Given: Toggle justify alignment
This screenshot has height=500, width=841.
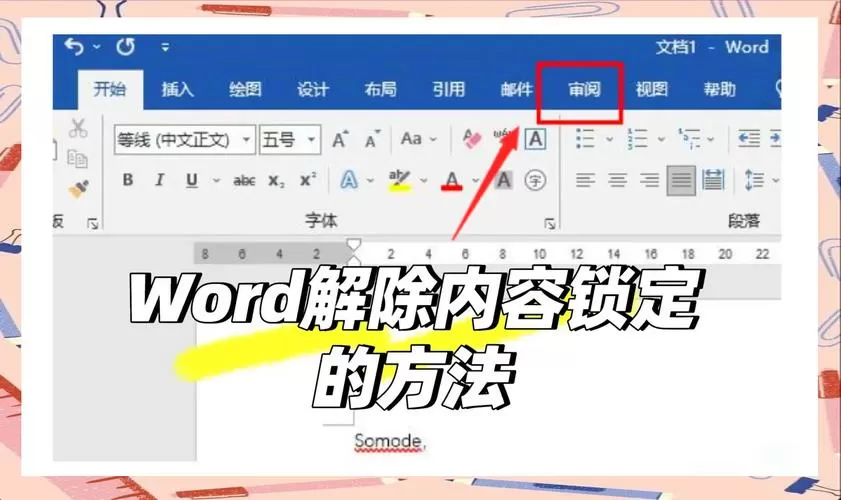Looking at the screenshot, I should (x=681, y=180).
